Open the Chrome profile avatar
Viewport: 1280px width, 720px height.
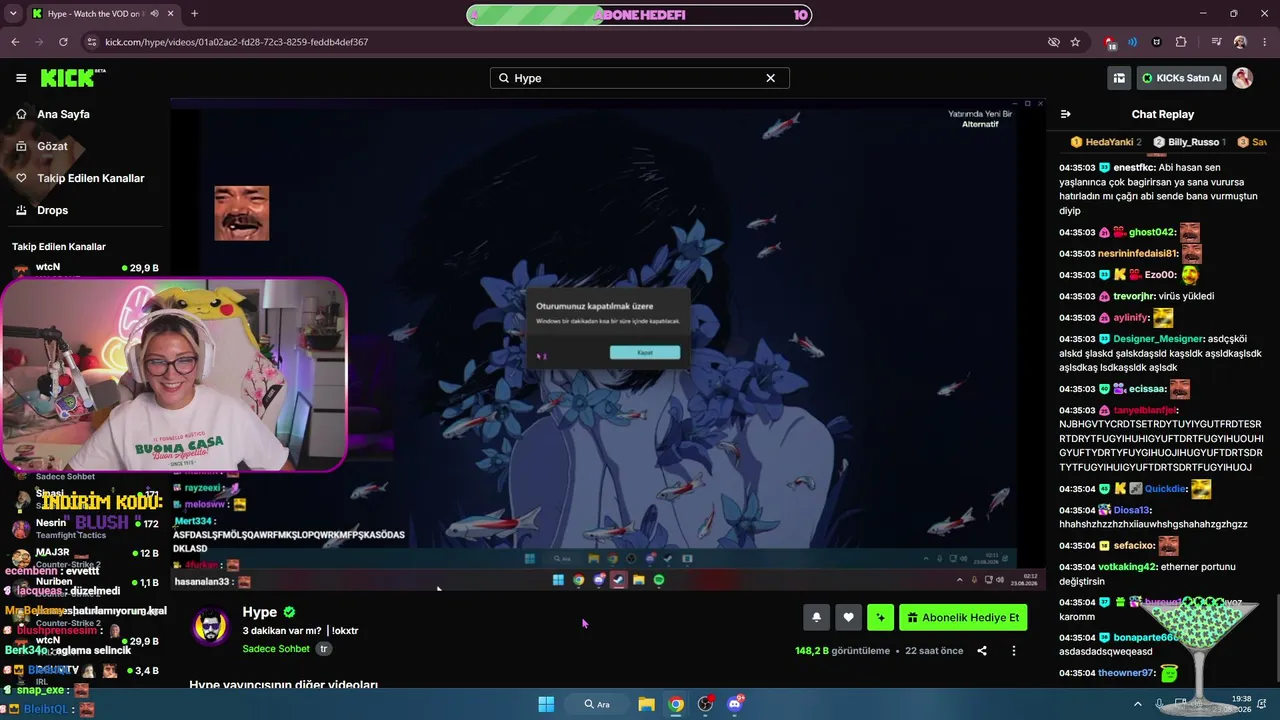tap(1240, 42)
